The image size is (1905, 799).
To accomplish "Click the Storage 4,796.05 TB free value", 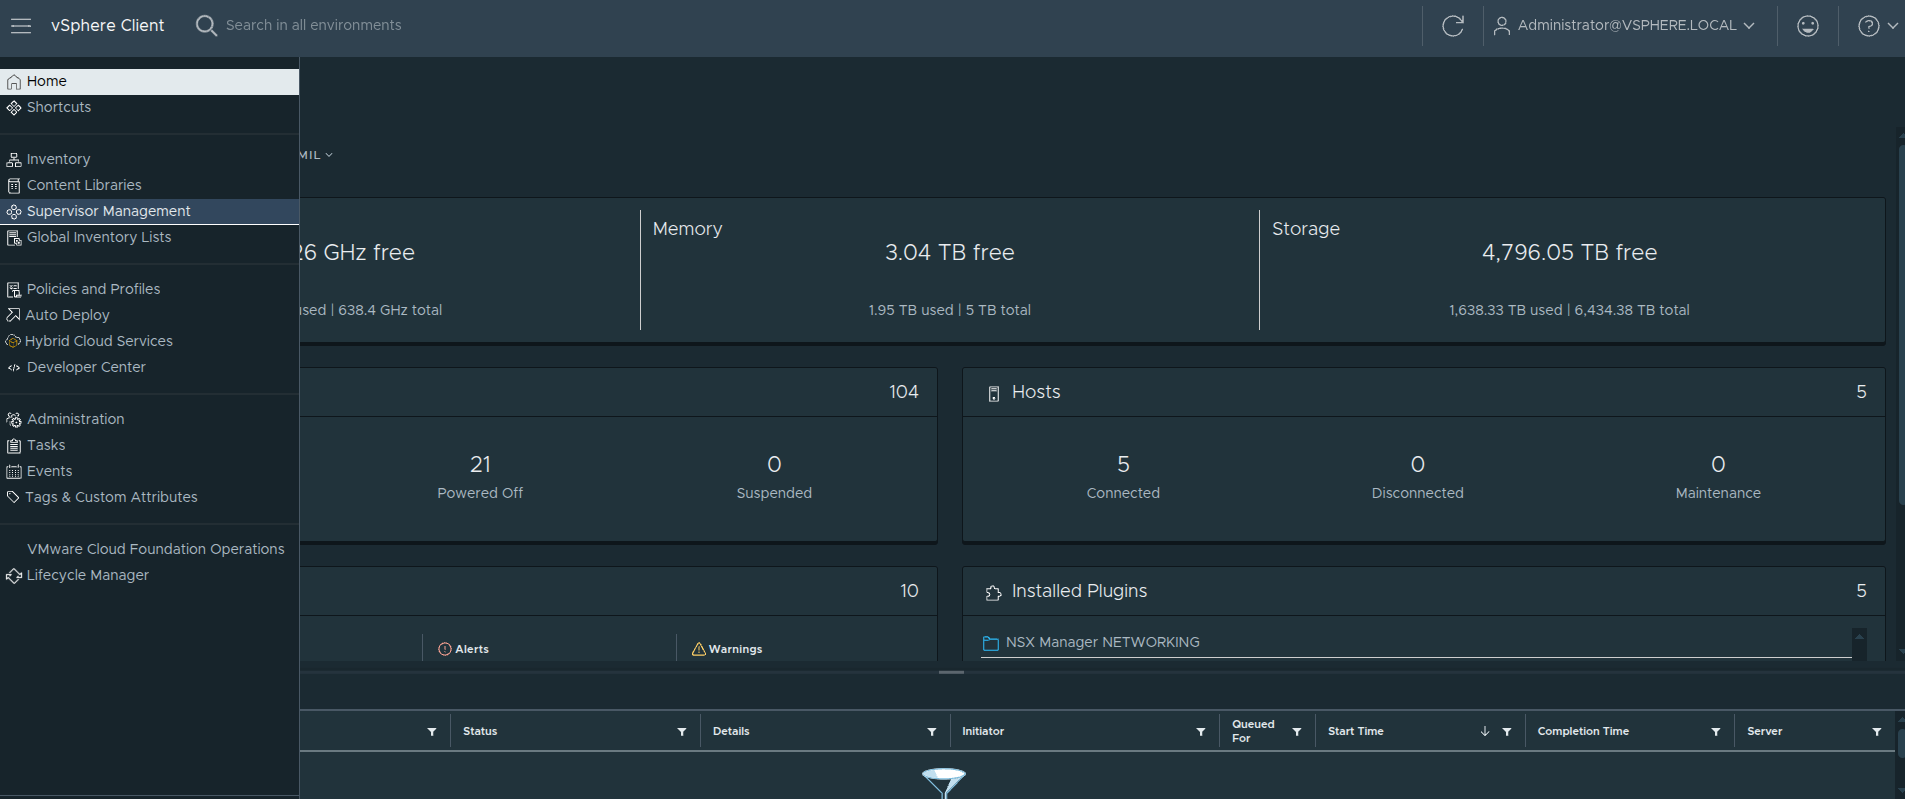I will click(x=1569, y=252).
